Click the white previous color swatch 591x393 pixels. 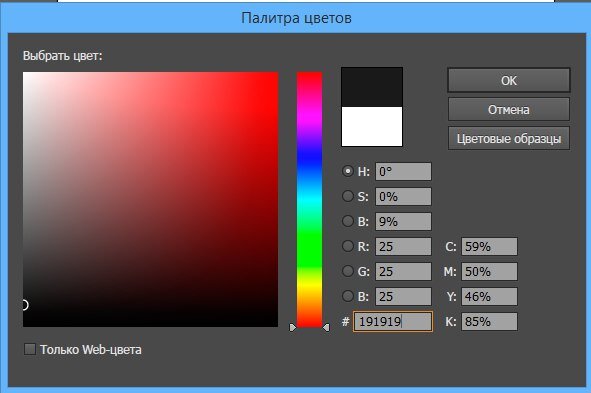[x=372, y=127]
